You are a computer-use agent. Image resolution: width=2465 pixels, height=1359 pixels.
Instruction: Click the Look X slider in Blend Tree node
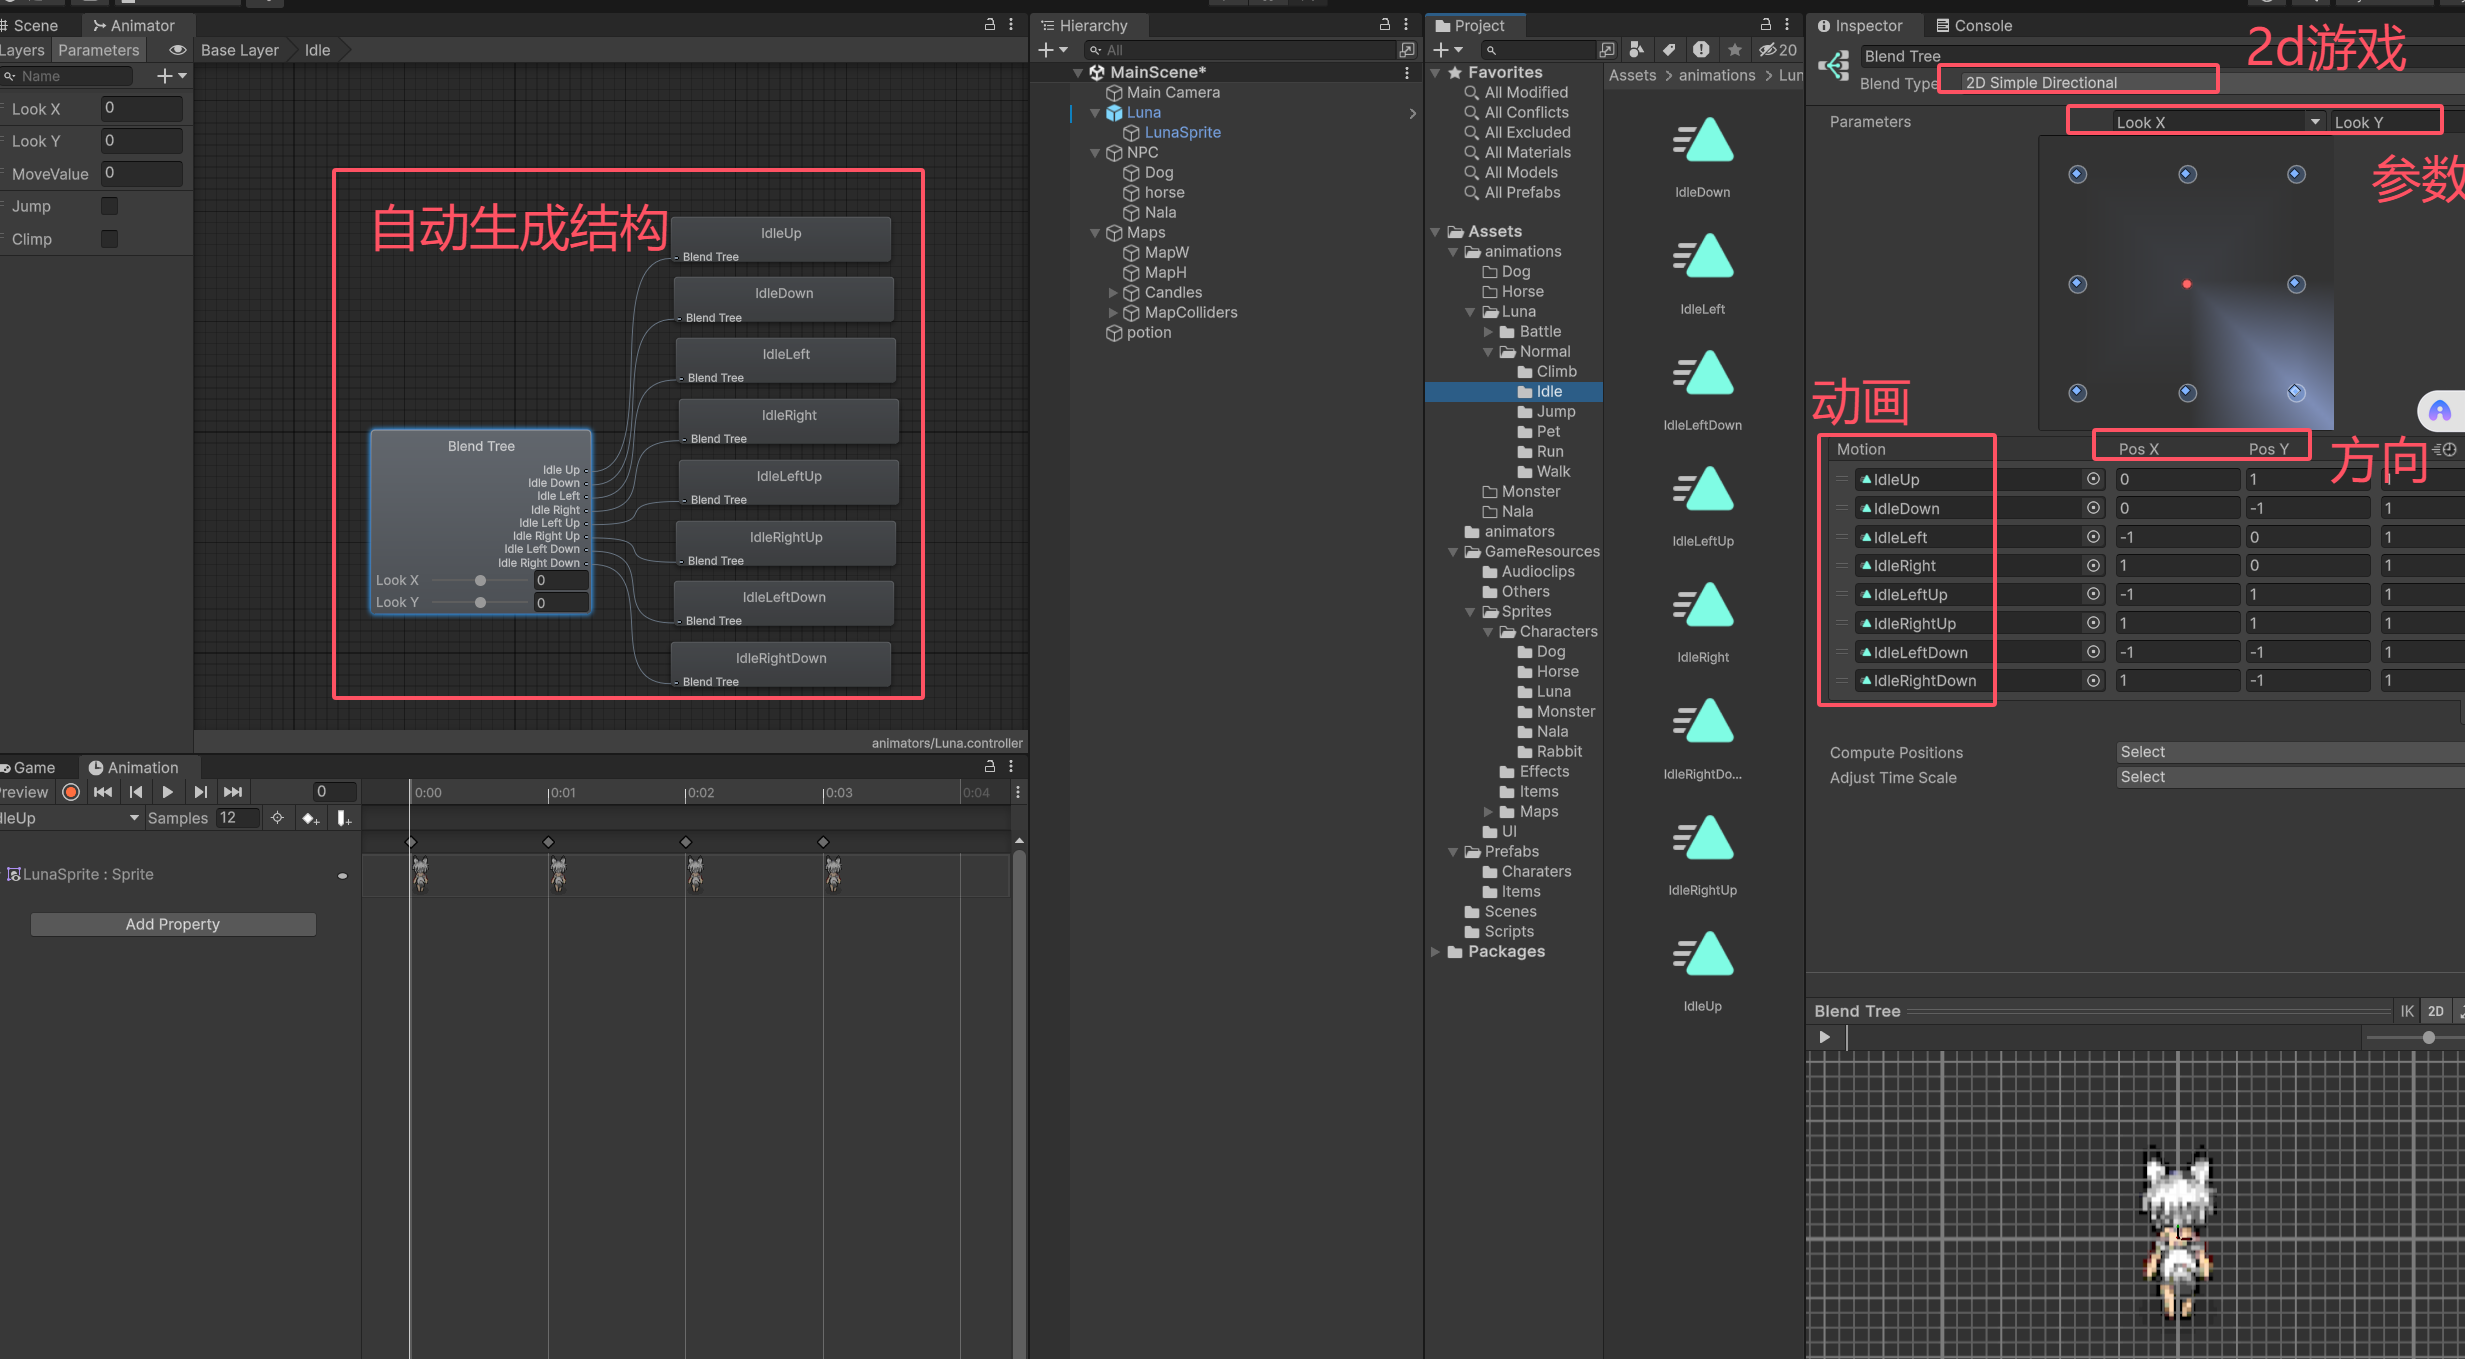[x=480, y=581]
